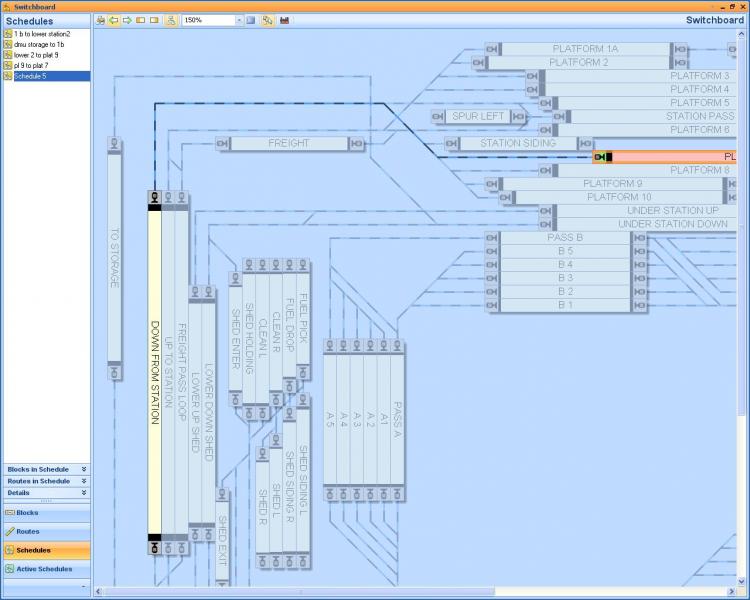
Task: Click the schedule icon left of locomotive
Action: (268, 20)
